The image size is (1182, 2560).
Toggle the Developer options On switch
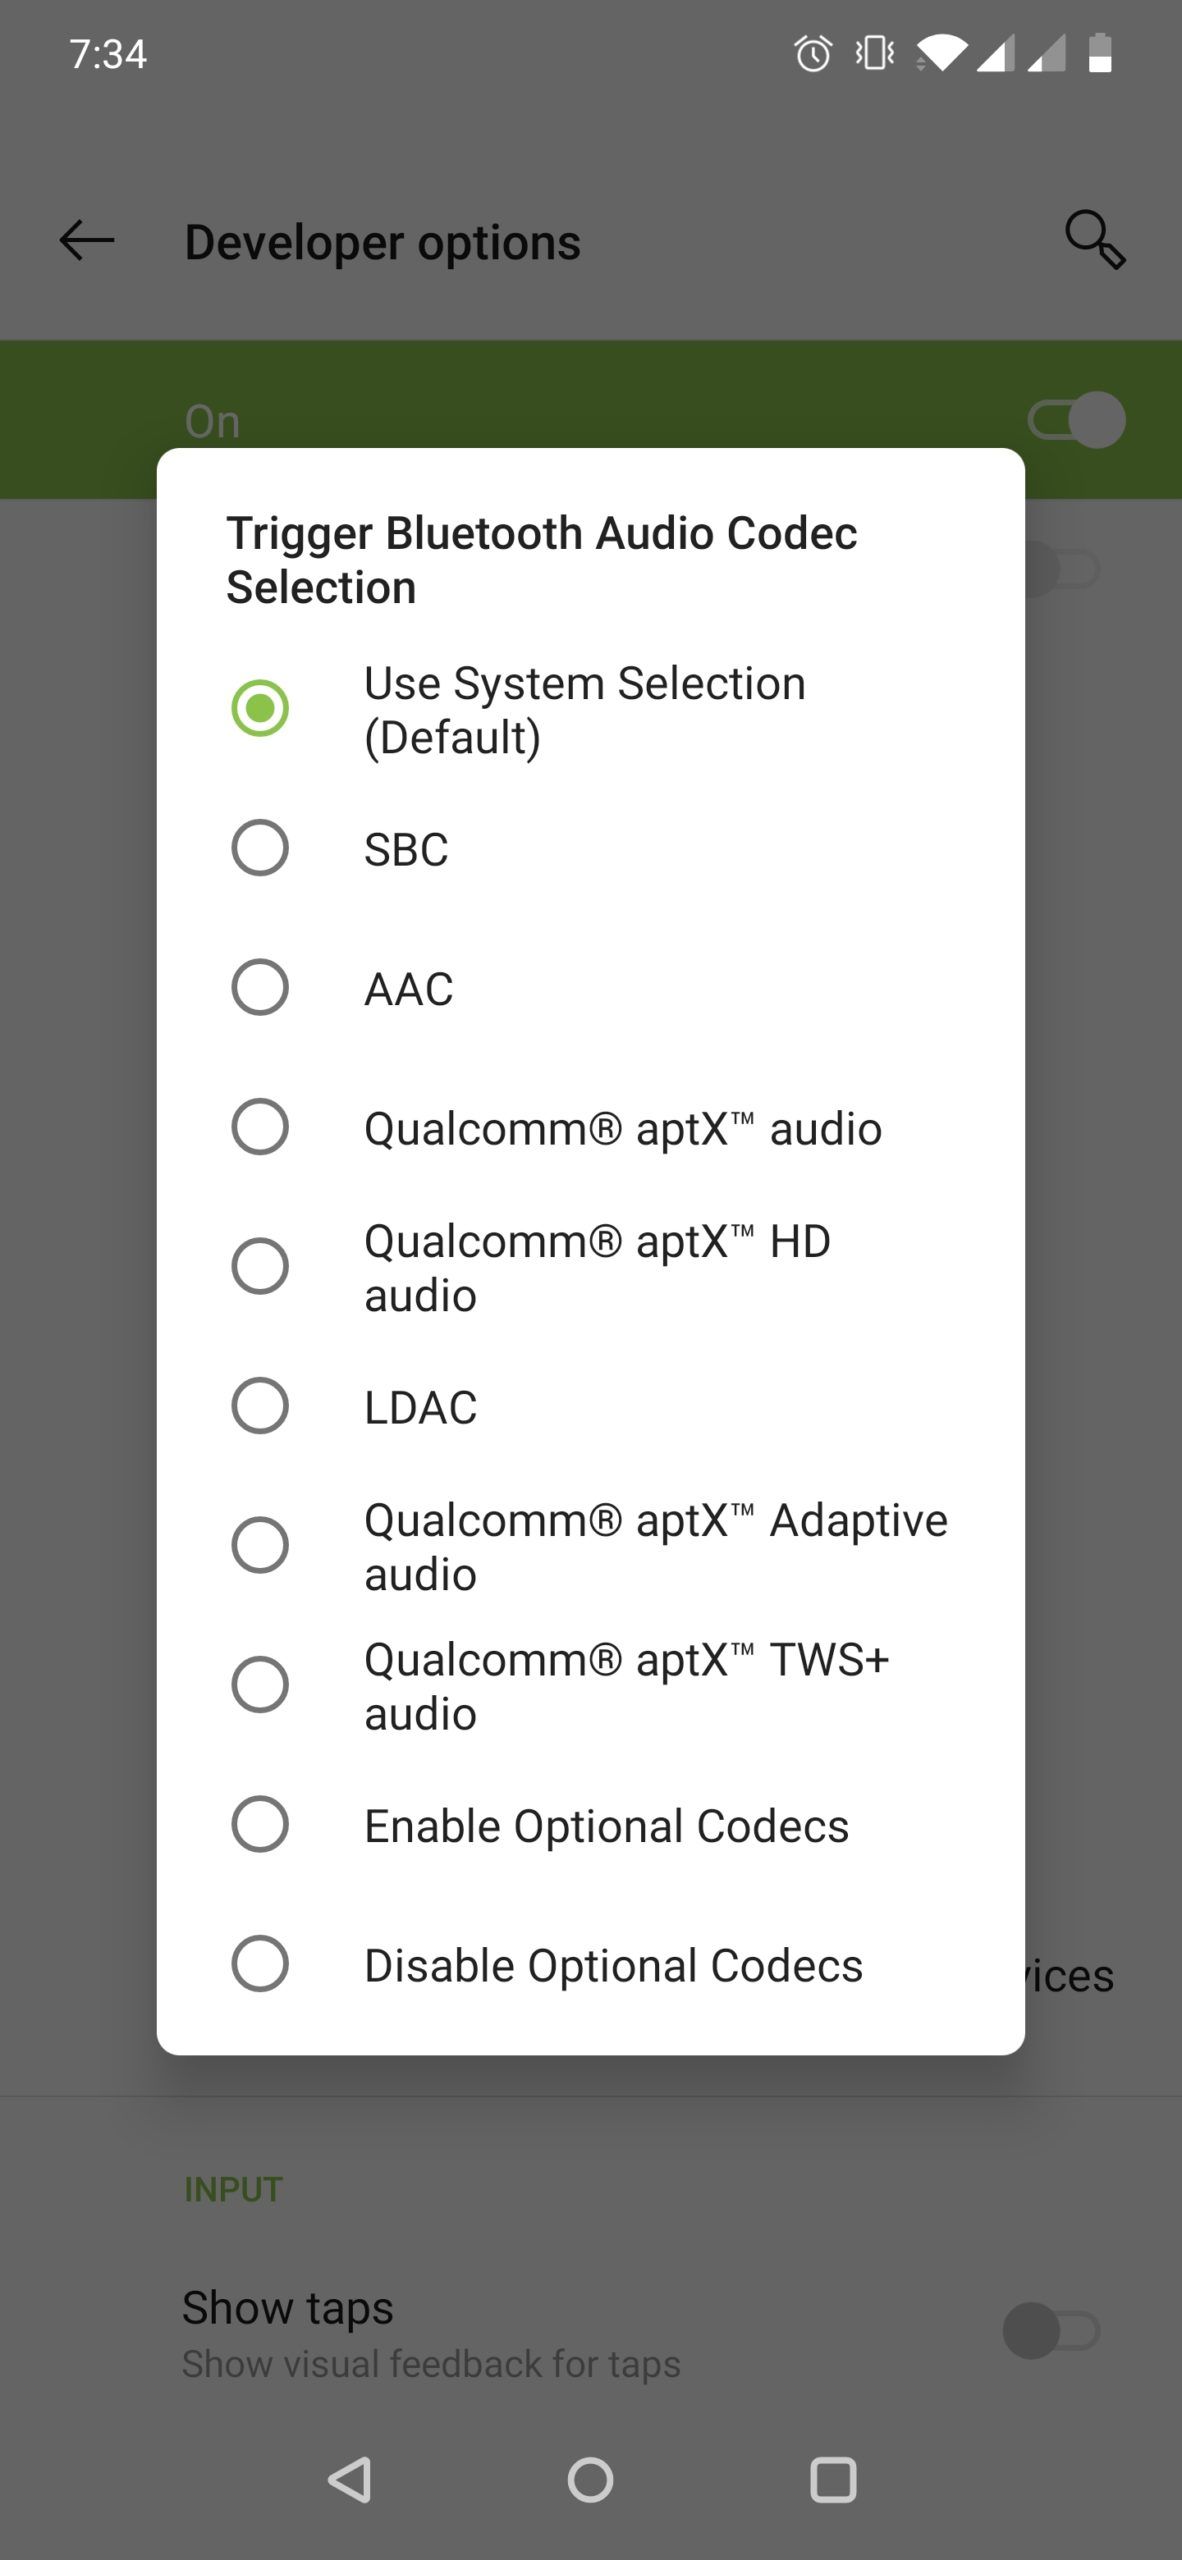(x=1076, y=420)
